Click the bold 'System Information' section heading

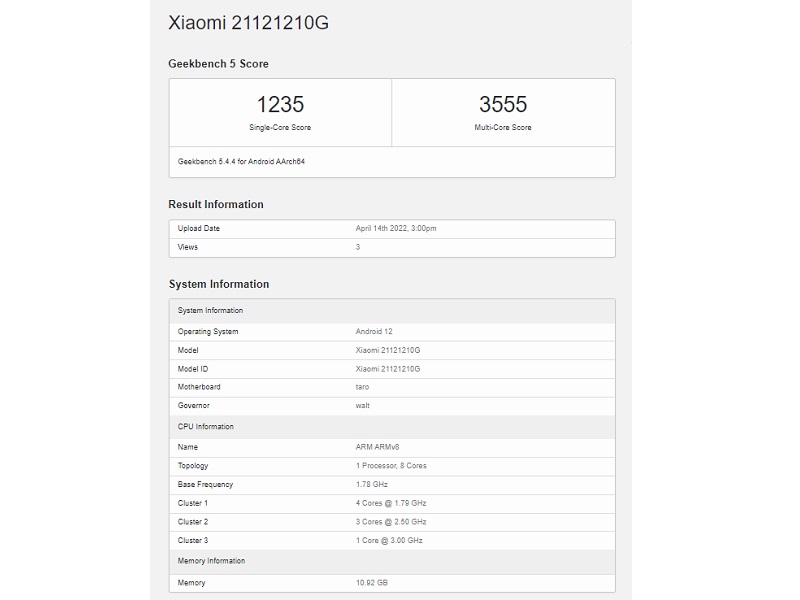tap(219, 284)
